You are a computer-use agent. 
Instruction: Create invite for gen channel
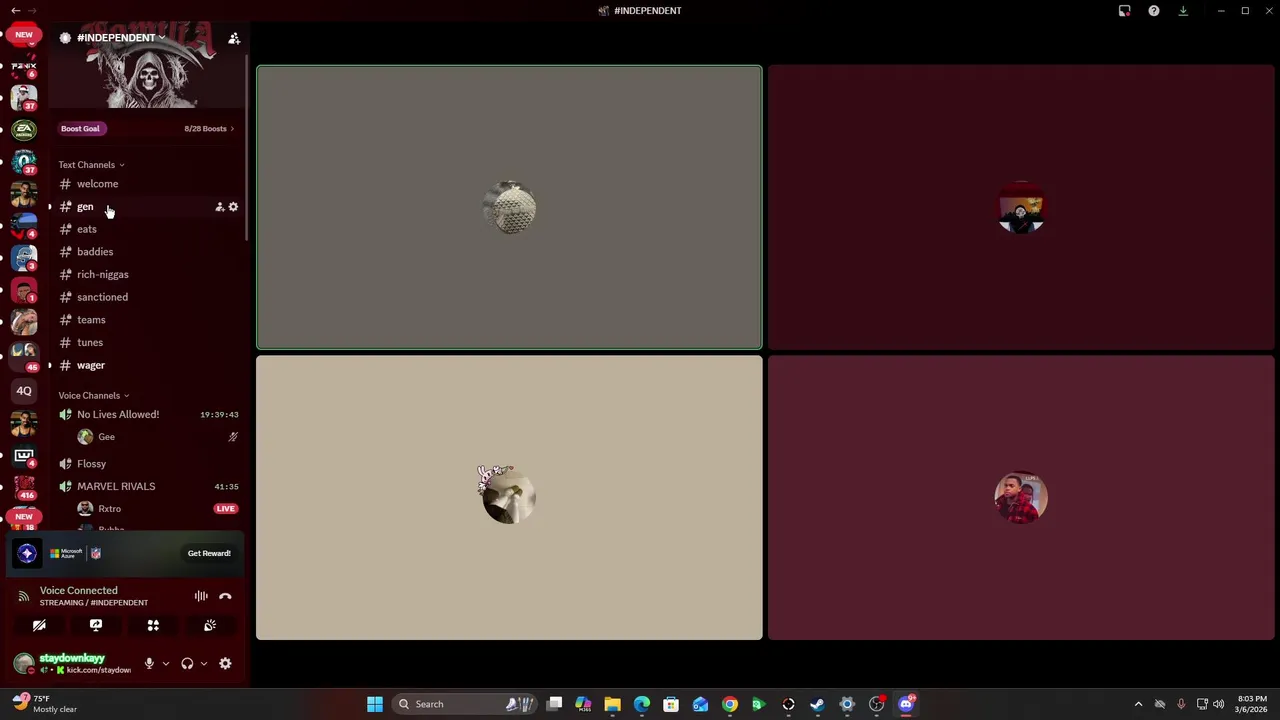(220, 207)
